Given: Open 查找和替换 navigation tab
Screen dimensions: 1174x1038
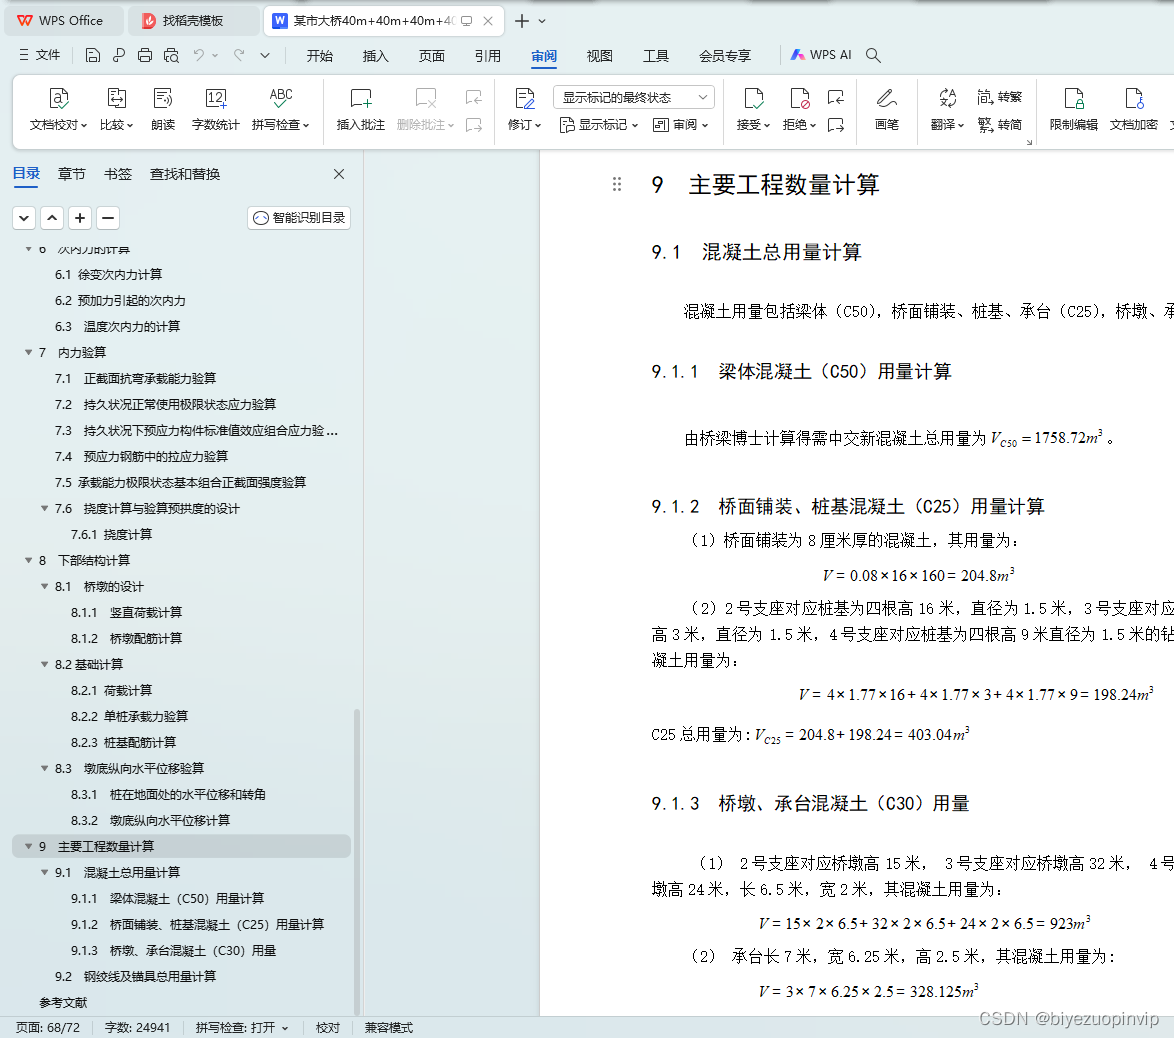Looking at the screenshot, I should pyautogui.click(x=185, y=174).
